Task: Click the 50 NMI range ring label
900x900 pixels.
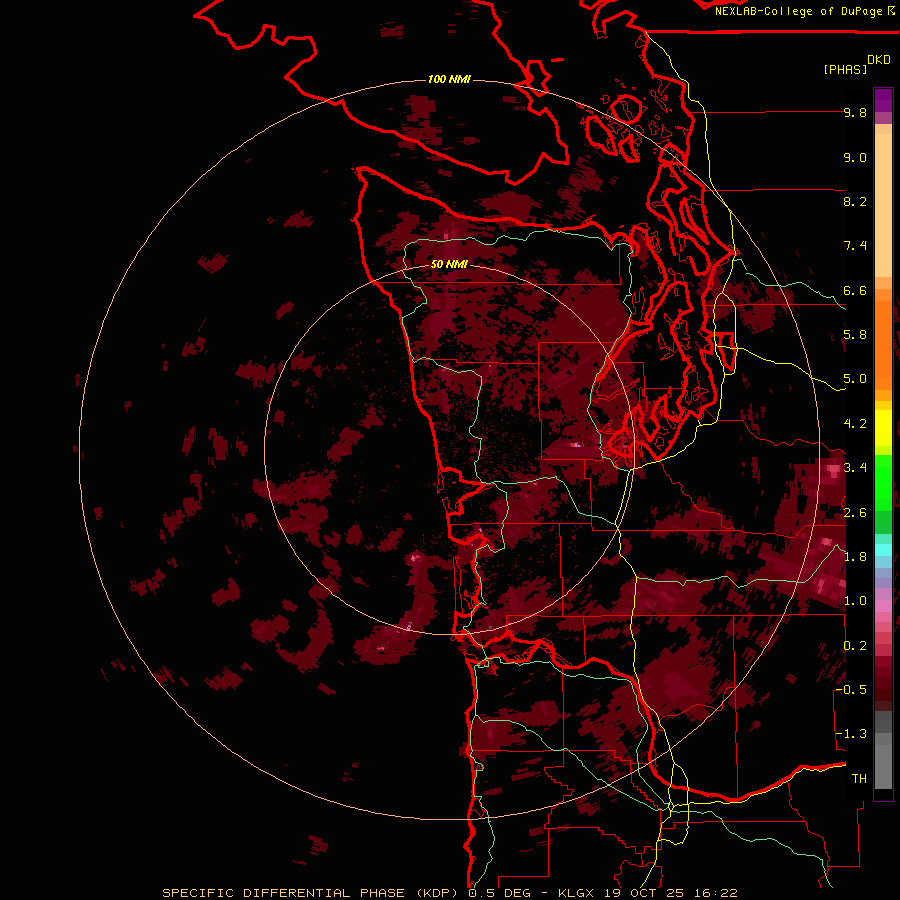Action: tap(449, 264)
